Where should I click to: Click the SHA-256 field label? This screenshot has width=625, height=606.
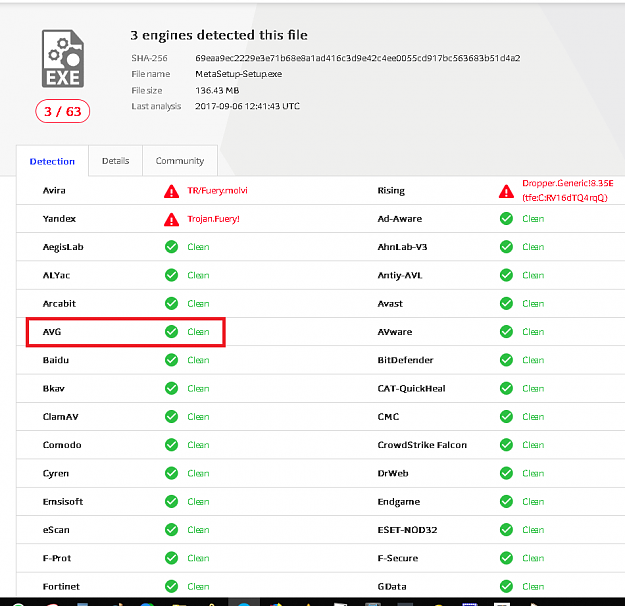pyautogui.click(x=149, y=58)
